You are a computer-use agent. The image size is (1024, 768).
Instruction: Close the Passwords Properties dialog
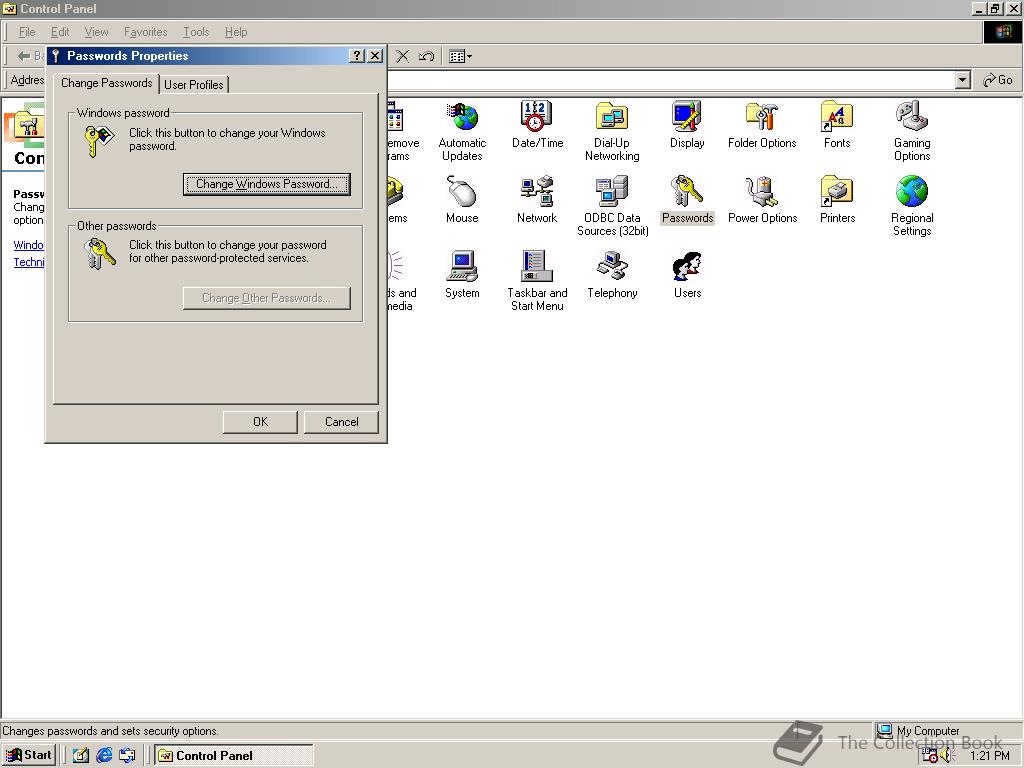tap(375, 56)
